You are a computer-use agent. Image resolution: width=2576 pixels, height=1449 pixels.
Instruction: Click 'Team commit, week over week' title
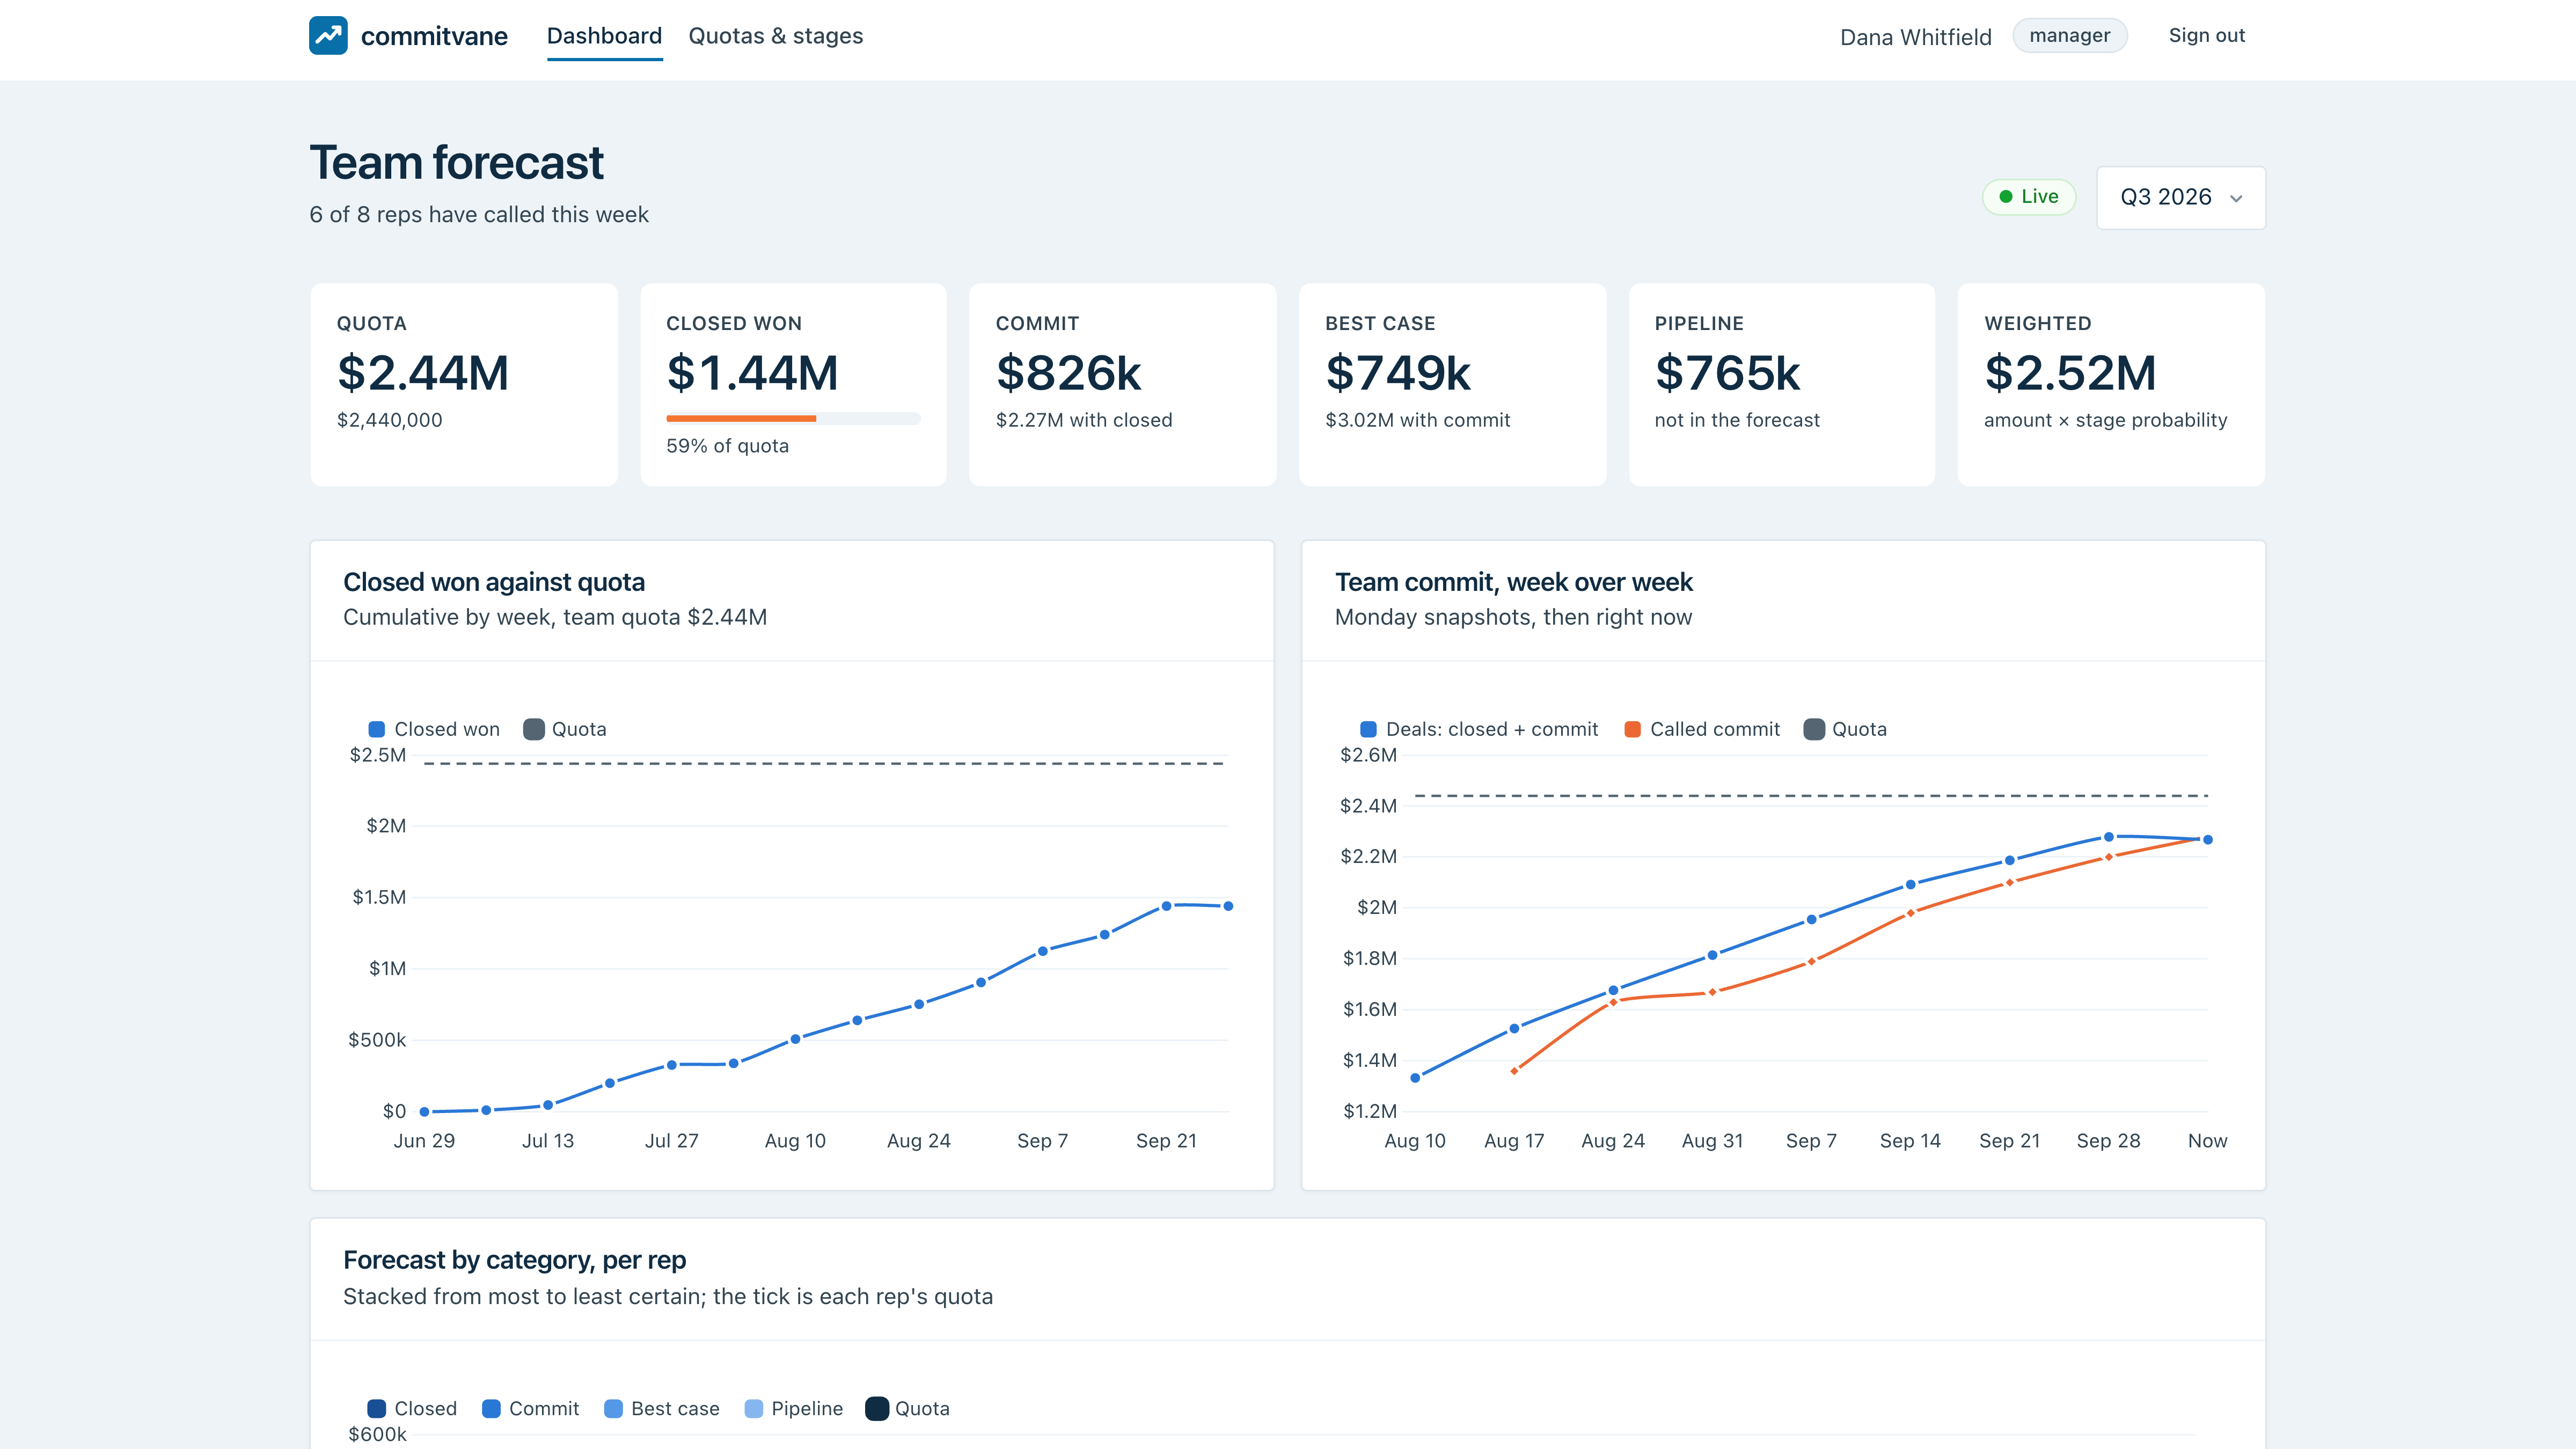coord(1513,582)
